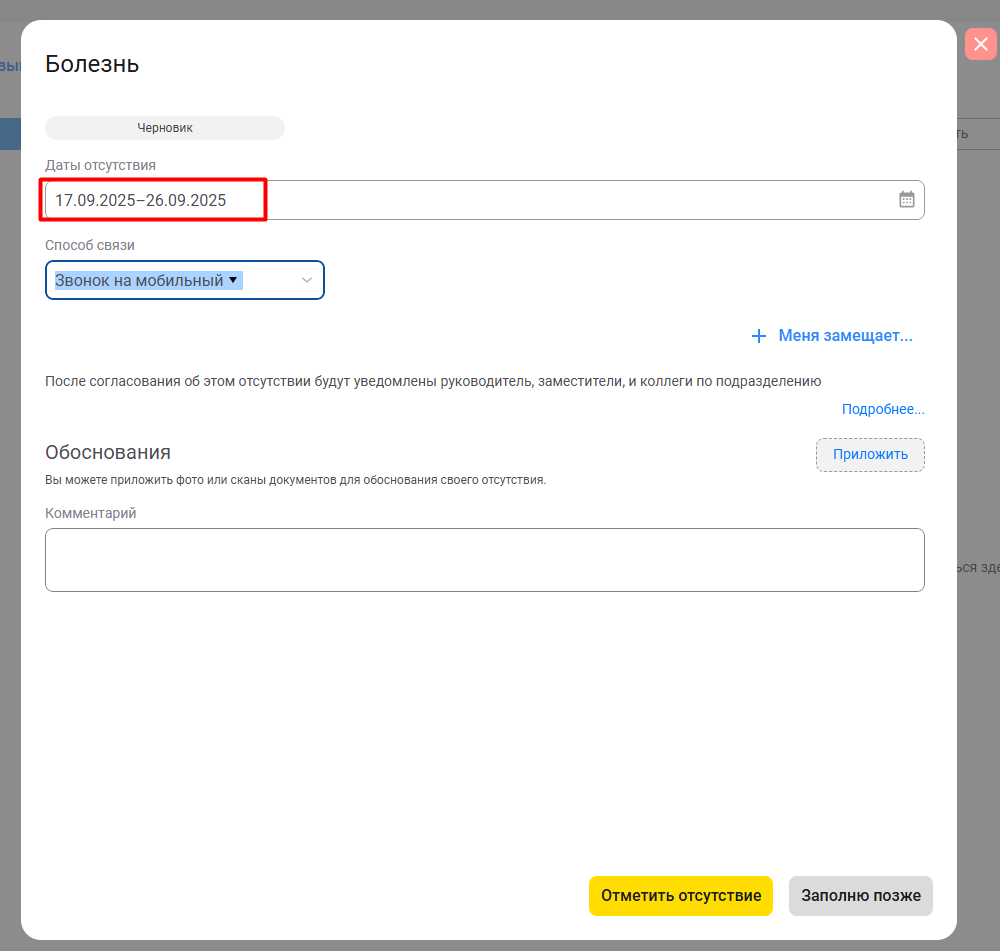Screen dimensions: 1000x951
Task: Open the Подробнее... link
Action: (882, 409)
